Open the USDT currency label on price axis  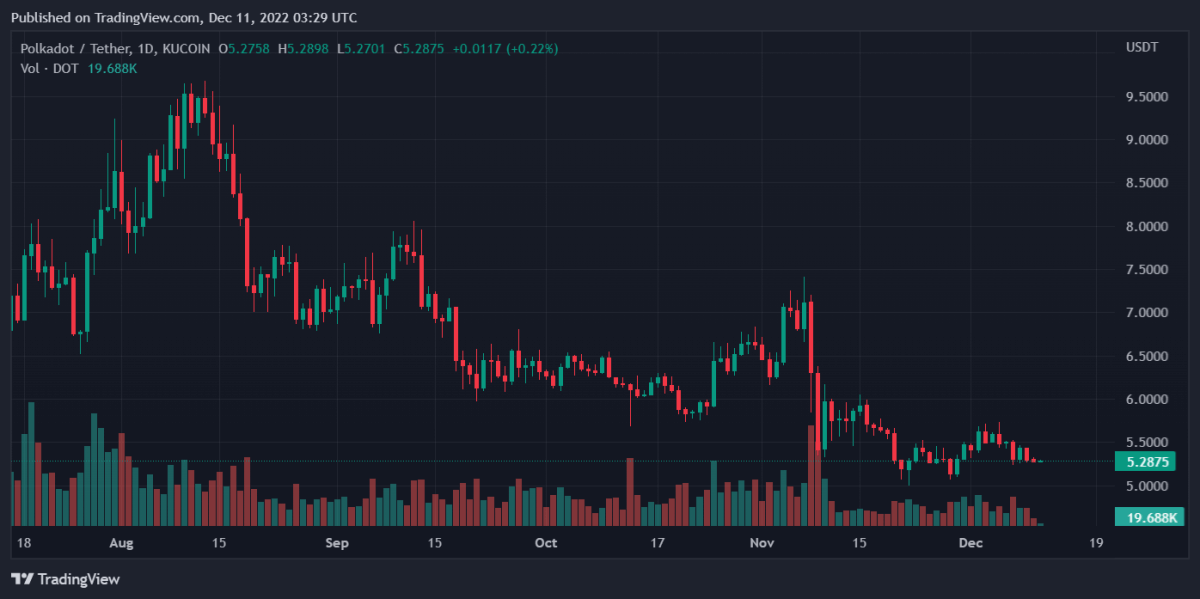coord(1141,48)
